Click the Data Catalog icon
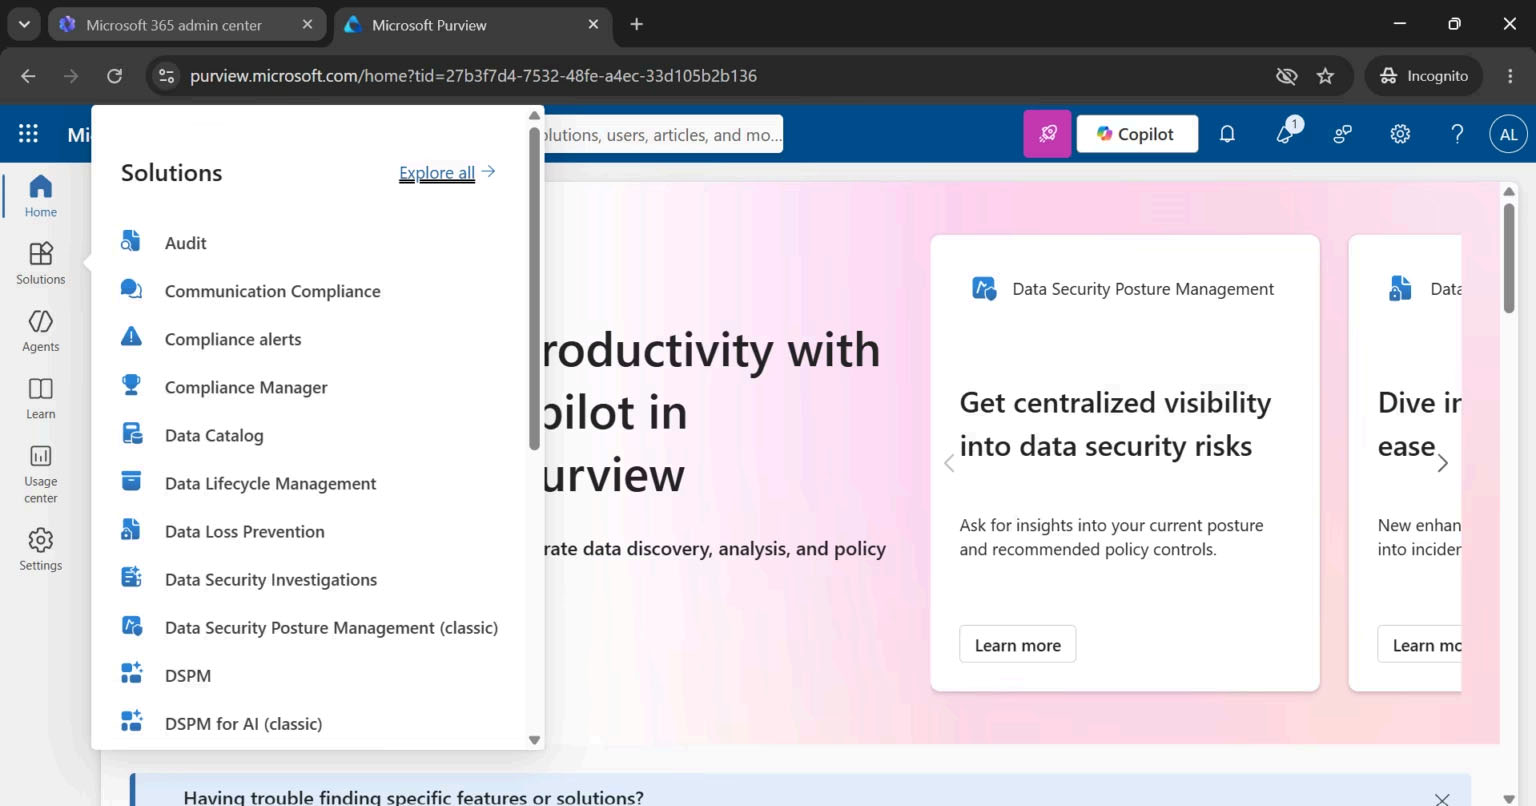Image resolution: width=1536 pixels, height=806 pixels. [x=131, y=433]
